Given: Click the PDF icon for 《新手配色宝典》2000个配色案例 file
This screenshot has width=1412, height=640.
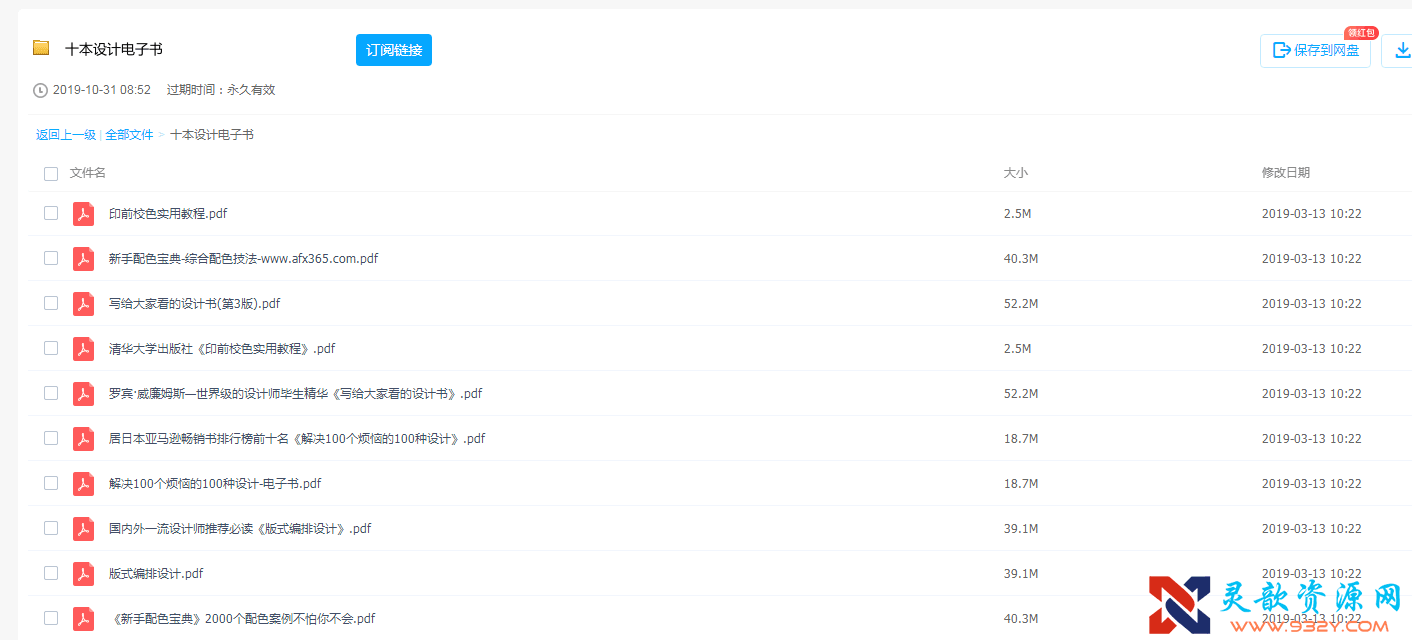Looking at the screenshot, I should tap(83, 619).
